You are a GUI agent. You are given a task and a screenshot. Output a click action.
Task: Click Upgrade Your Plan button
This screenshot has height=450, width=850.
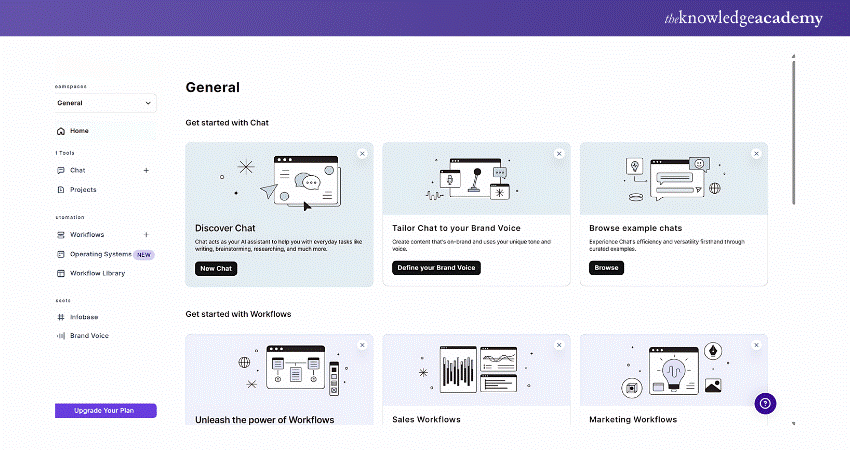click(x=105, y=411)
